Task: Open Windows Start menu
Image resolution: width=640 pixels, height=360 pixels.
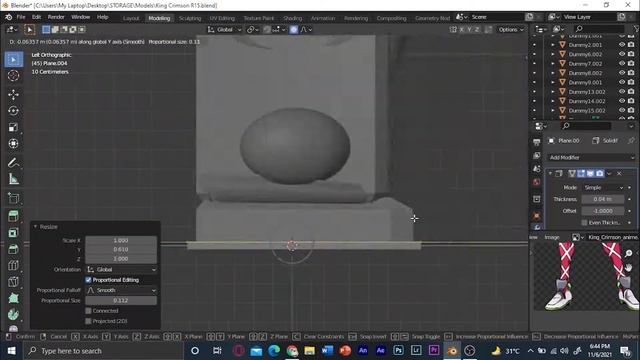Action: [11, 350]
